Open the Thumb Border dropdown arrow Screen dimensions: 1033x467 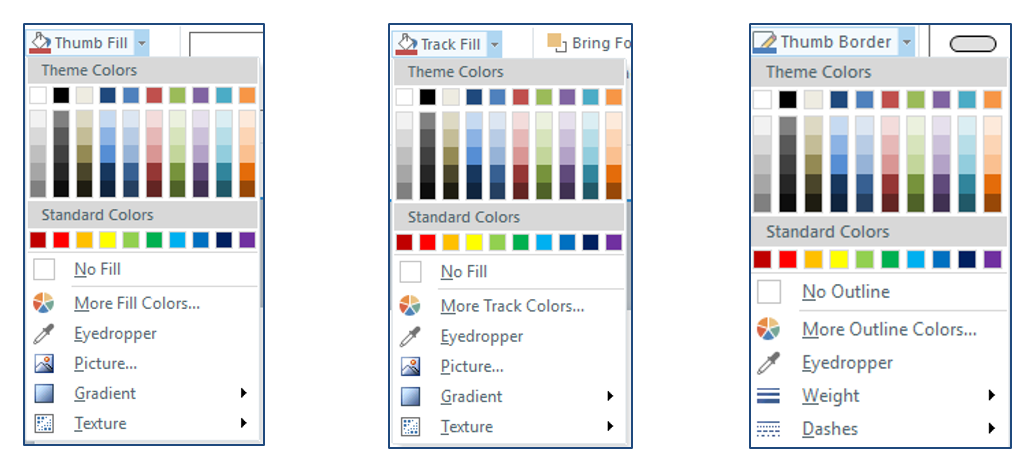907,42
